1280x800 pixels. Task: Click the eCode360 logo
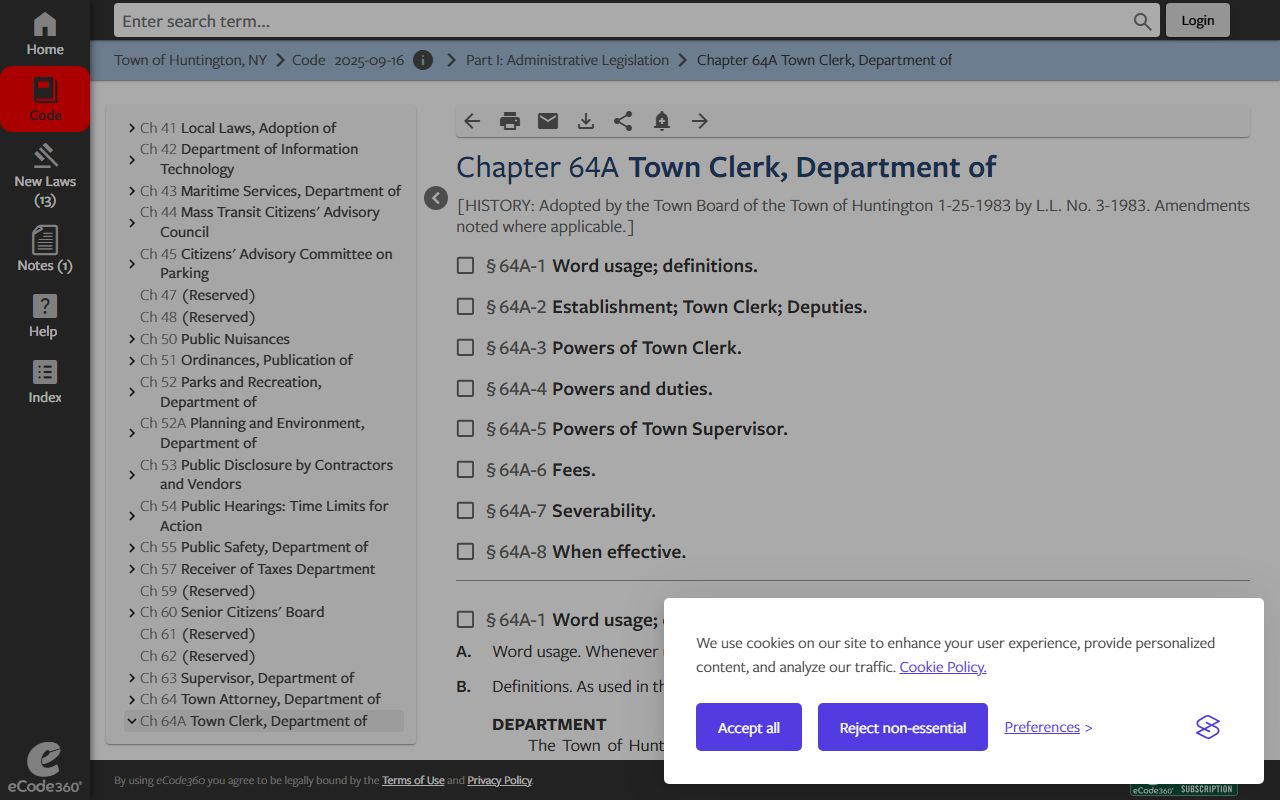point(44,768)
